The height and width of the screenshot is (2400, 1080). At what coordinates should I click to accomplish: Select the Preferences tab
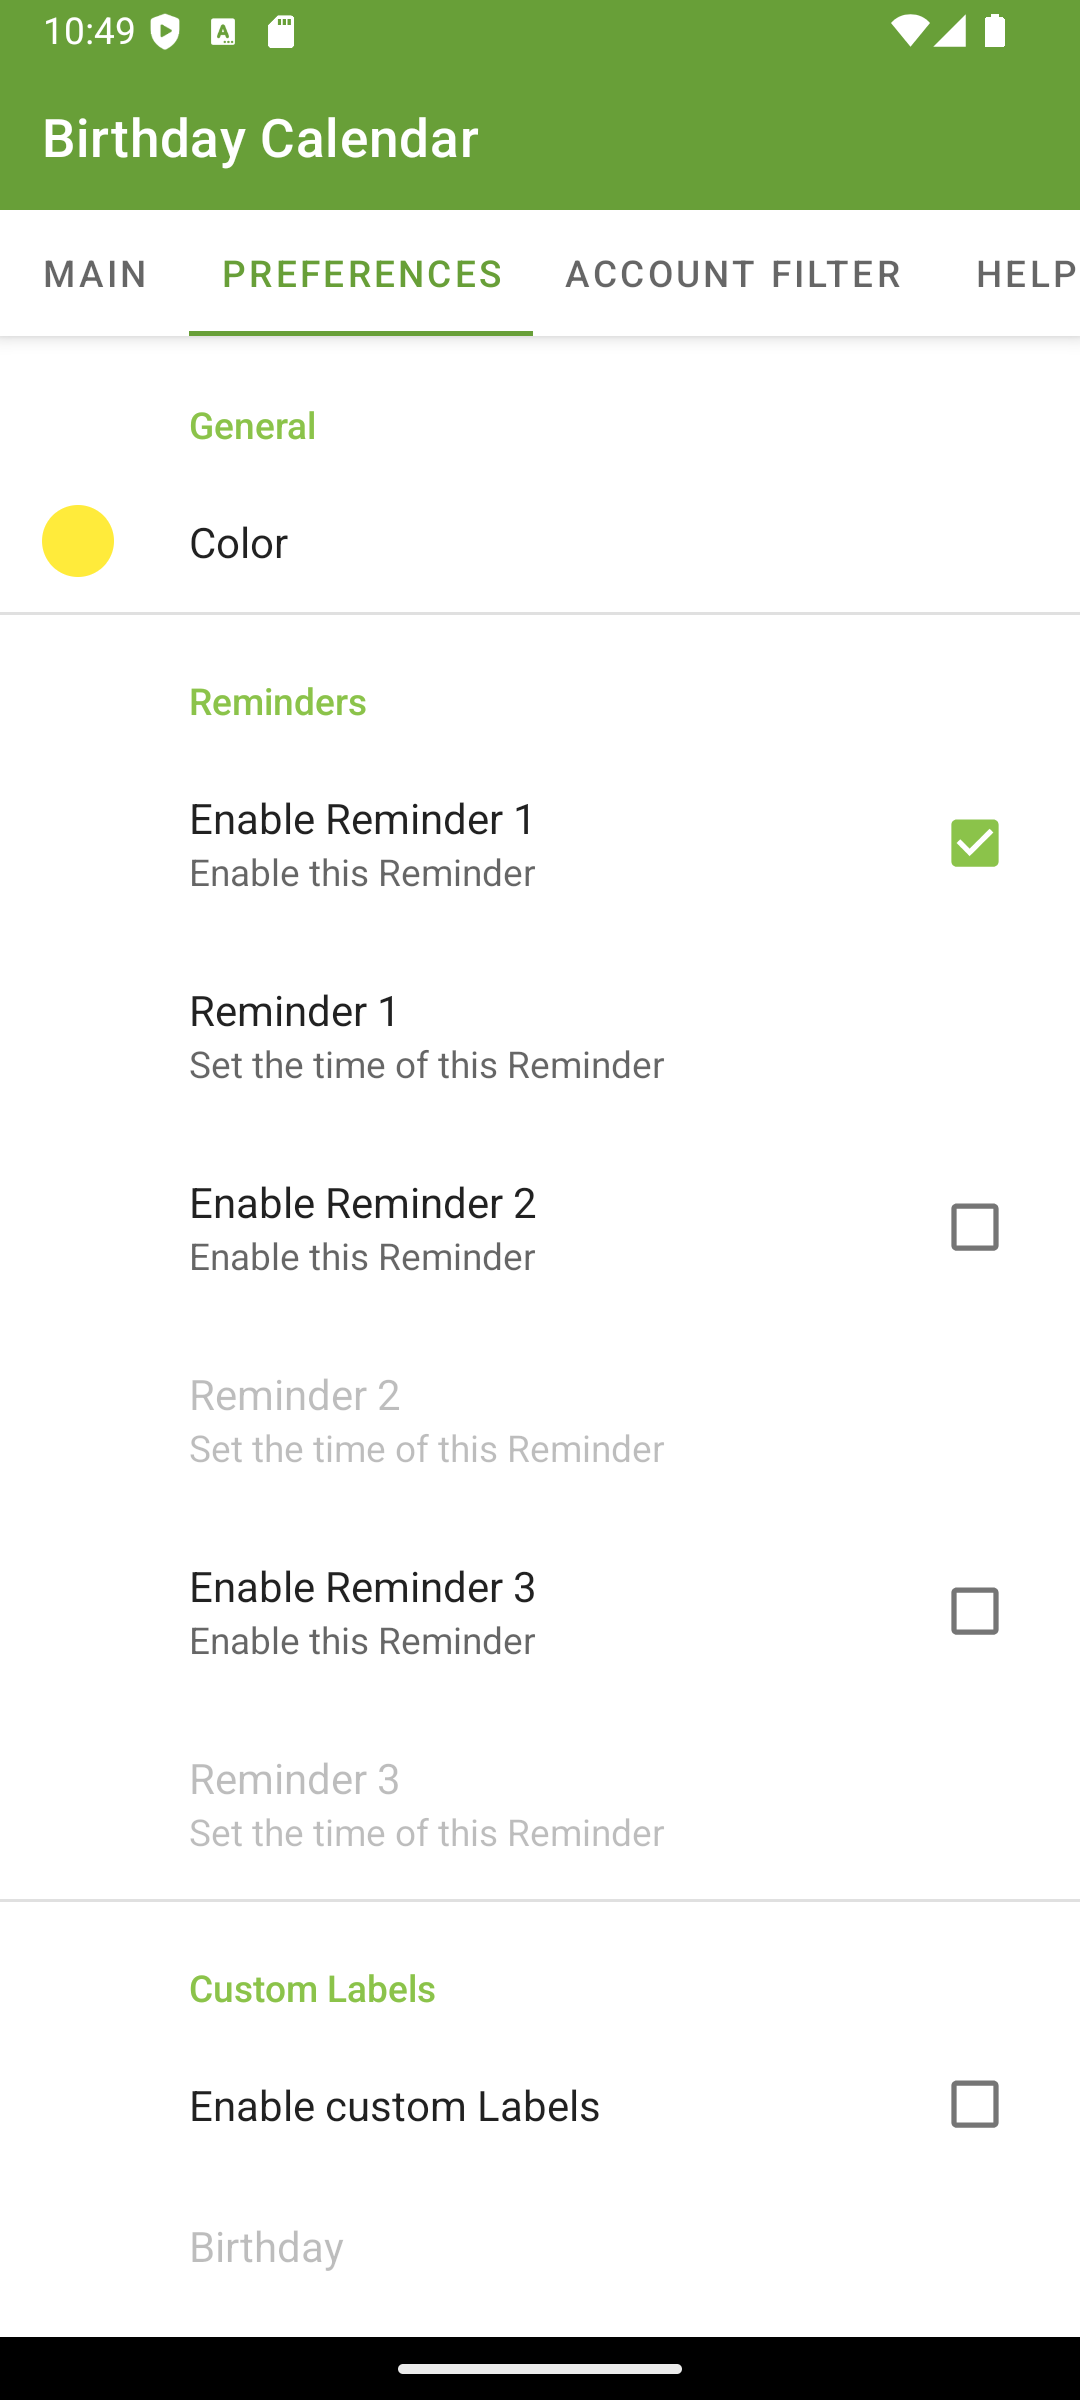coord(361,273)
